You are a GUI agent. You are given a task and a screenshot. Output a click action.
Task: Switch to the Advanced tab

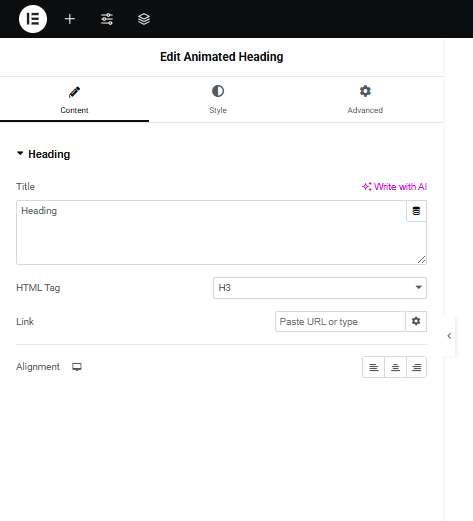point(365,99)
